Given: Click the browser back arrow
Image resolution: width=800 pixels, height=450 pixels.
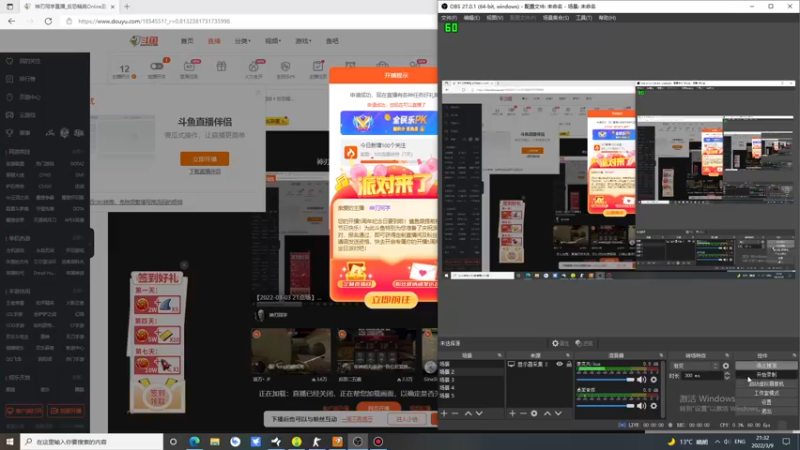Looking at the screenshot, I should [11, 21].
